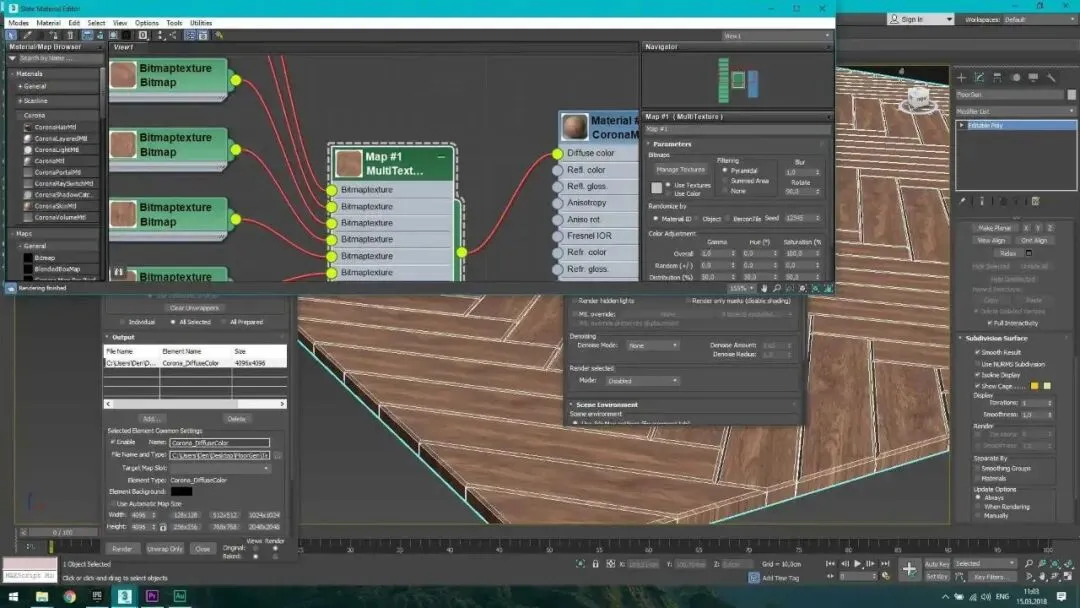Open the Modes menu
Screen dimensions: 1080x608
click(19, 23)
